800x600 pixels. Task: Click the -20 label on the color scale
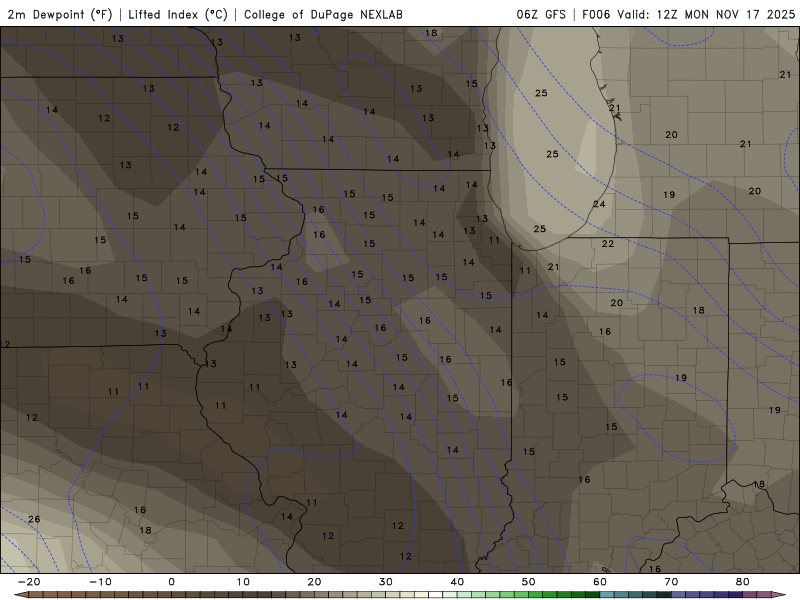(x=29, y=582)
